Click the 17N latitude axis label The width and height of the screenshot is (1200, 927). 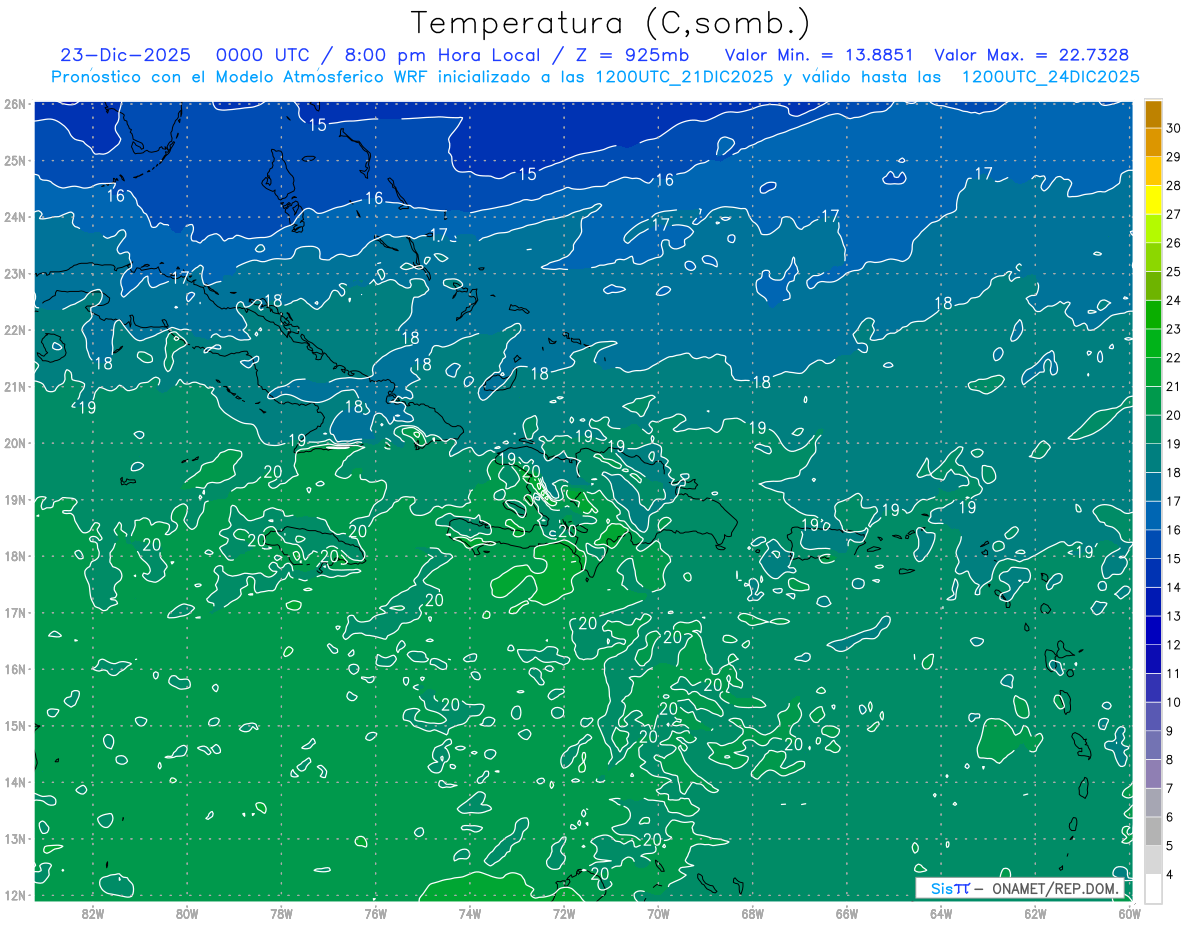pos(14,612)
